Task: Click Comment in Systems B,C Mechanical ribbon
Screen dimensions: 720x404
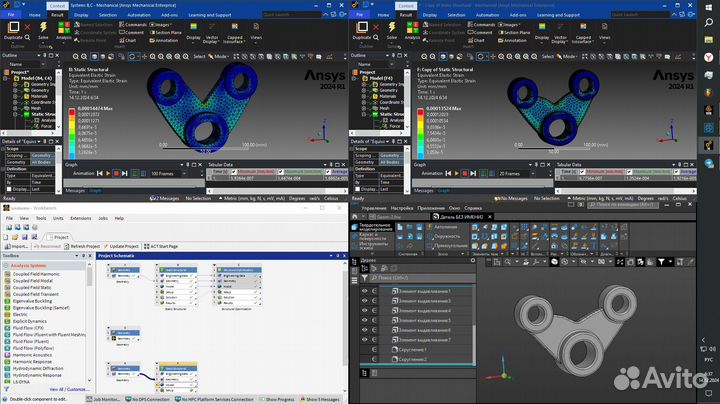Action: point(131,33)
